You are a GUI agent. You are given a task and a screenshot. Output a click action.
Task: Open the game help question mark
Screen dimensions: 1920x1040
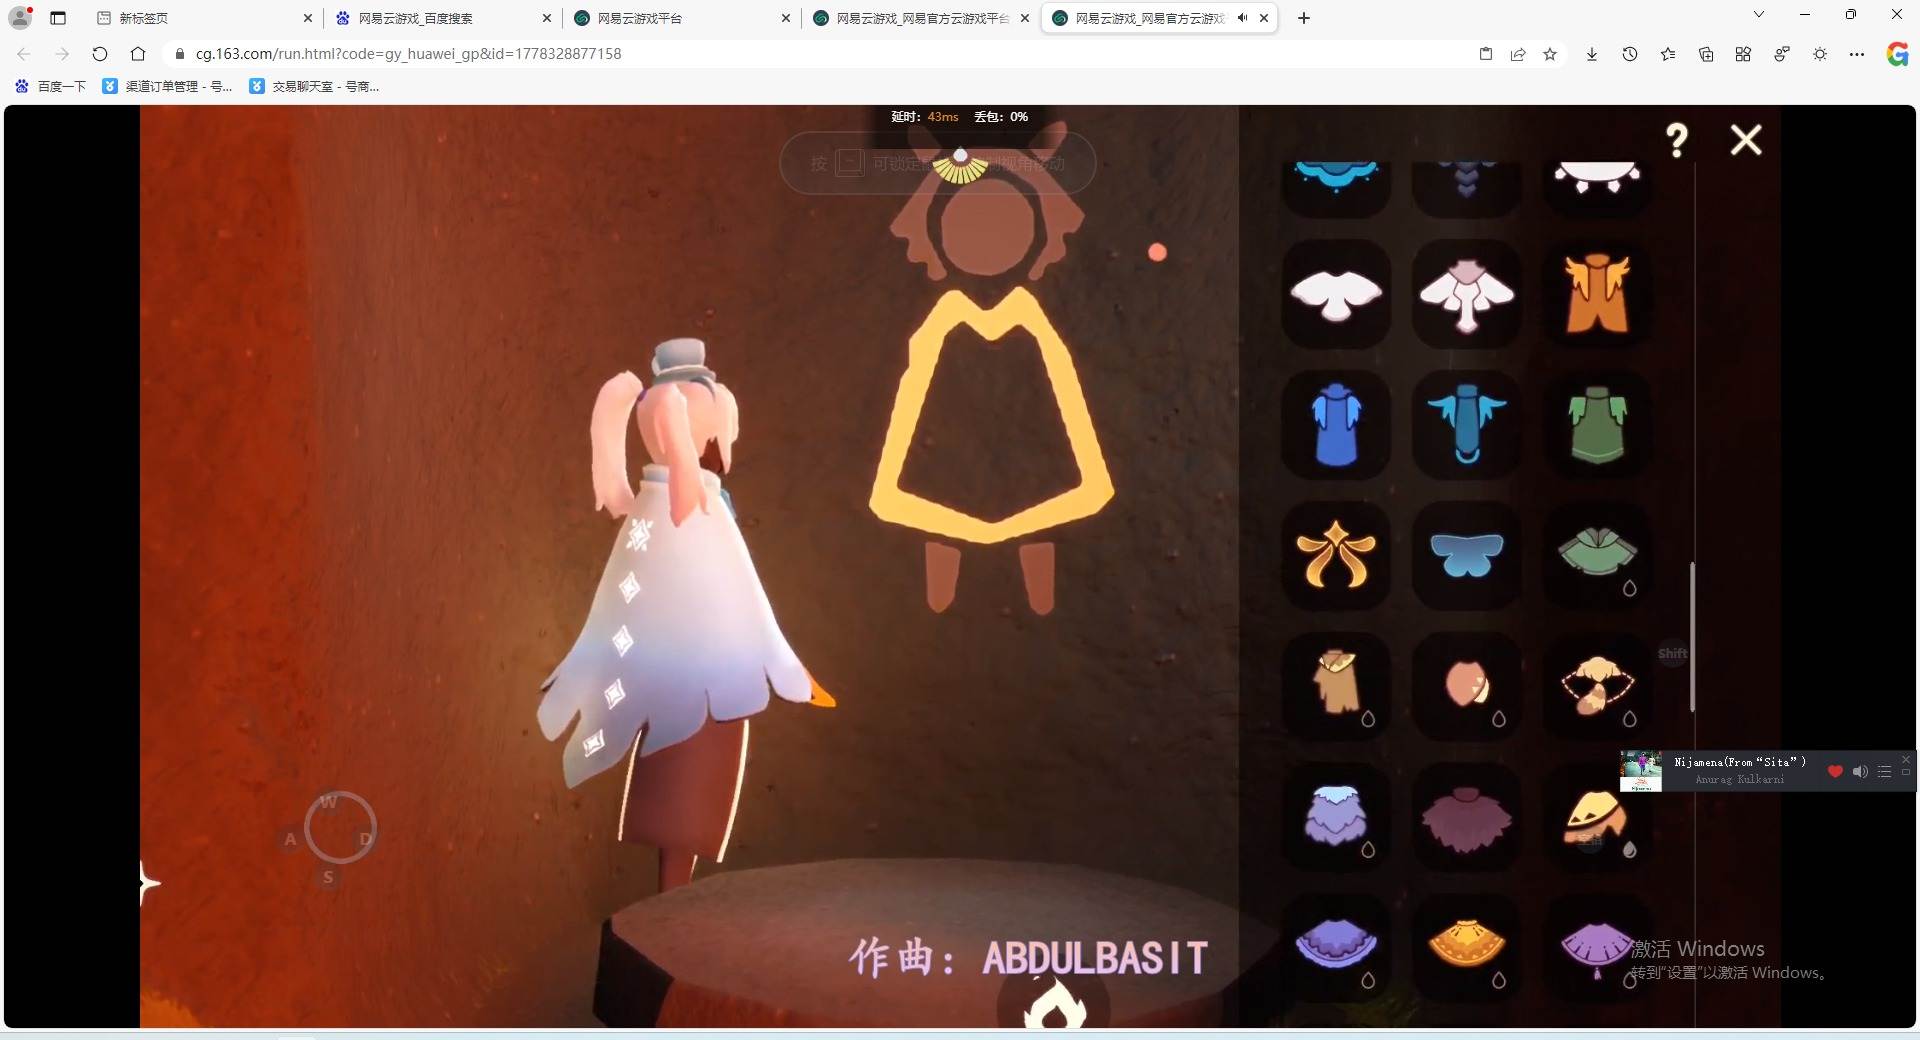tap(1677, 140)
